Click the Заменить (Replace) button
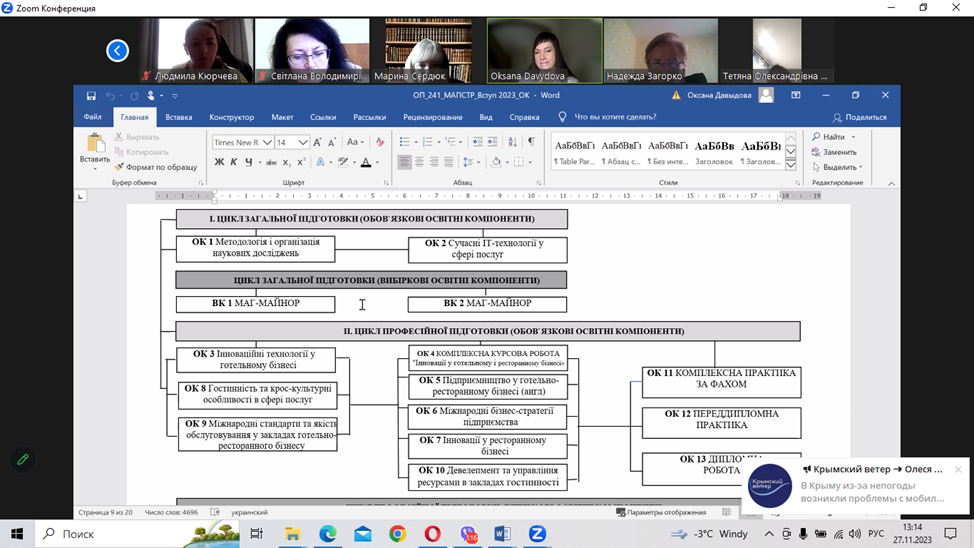Viewport: 974px width, 548px height. [x=839, y=152]
